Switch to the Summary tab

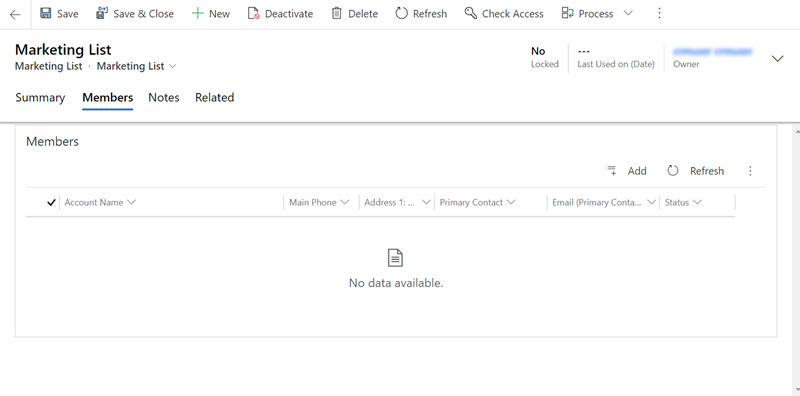[x=40, y=97]
